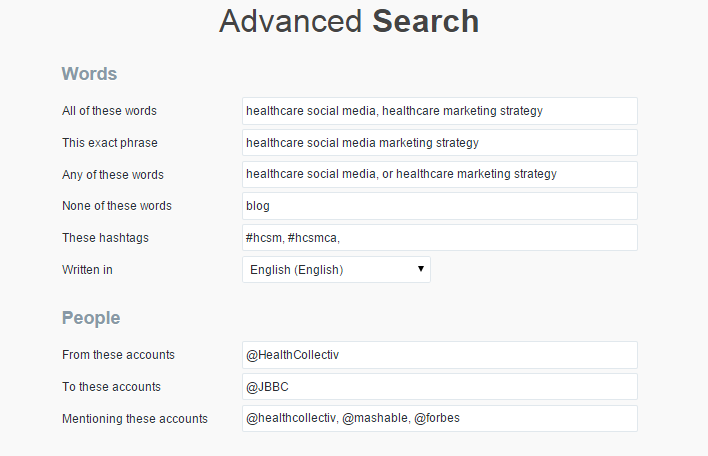Click the 'None of these words' label

(x=117, y=206)
